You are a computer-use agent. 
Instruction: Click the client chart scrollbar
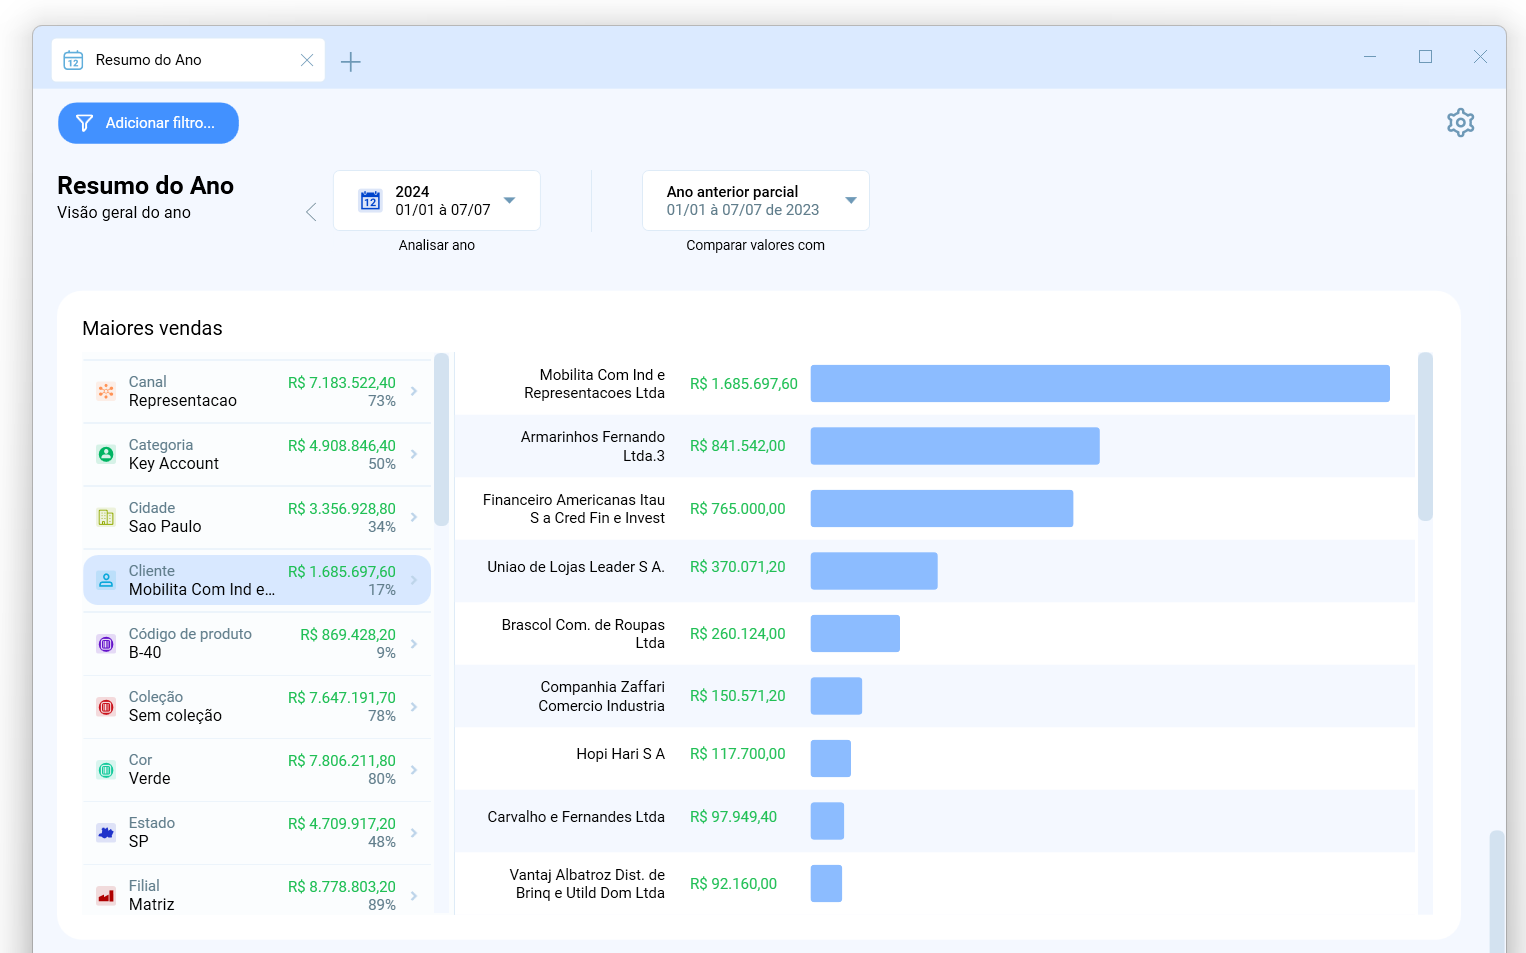coord(1425,436)
